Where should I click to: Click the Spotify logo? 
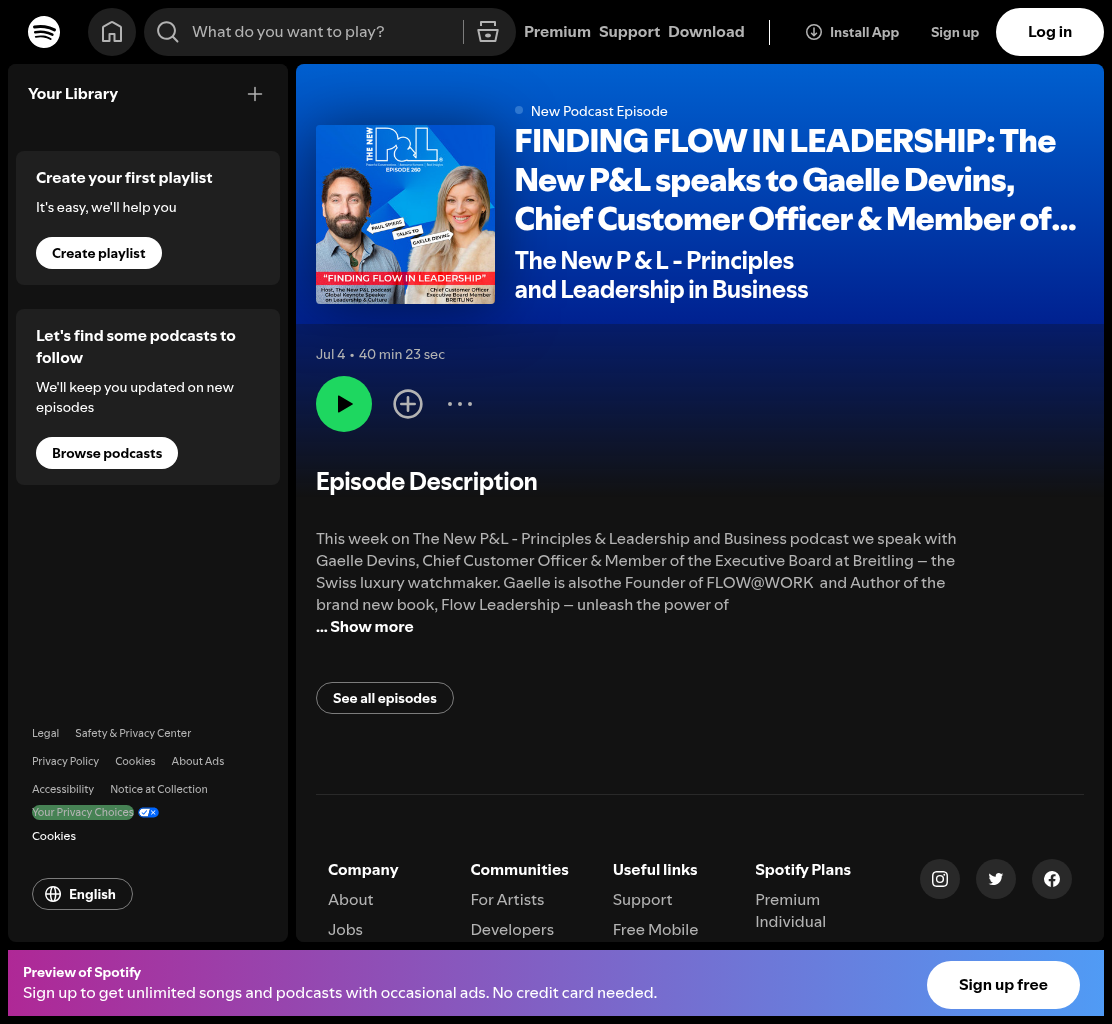44,32
